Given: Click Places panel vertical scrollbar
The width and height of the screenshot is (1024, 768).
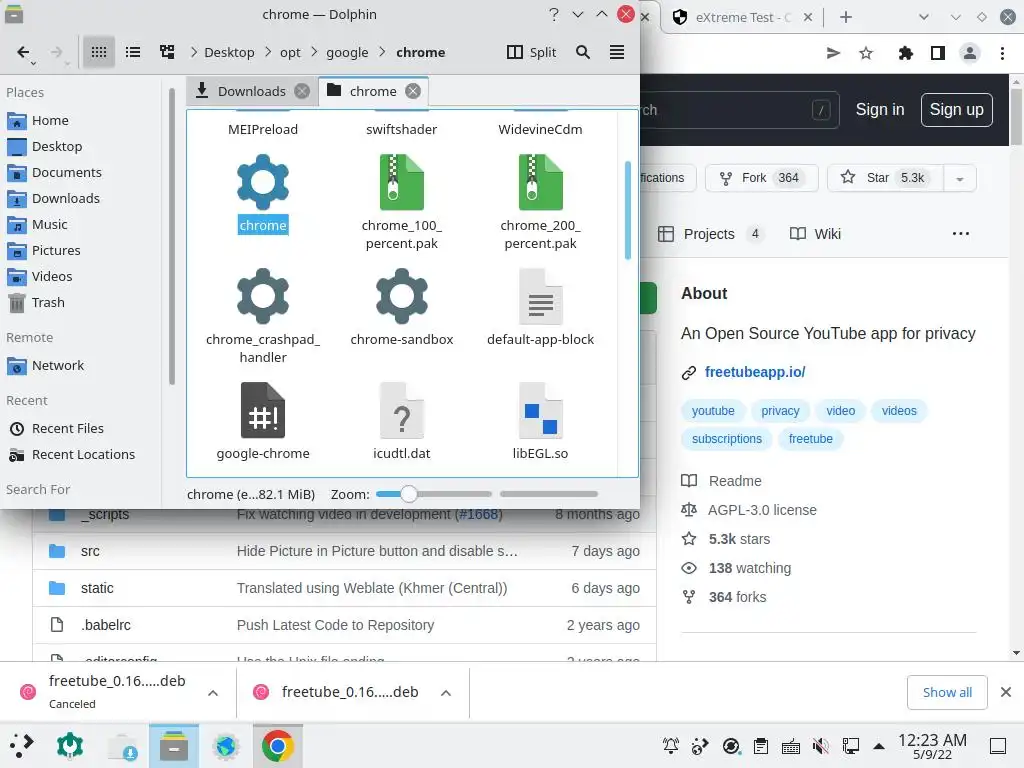Looking at the screenshot, I should (172, 236).
